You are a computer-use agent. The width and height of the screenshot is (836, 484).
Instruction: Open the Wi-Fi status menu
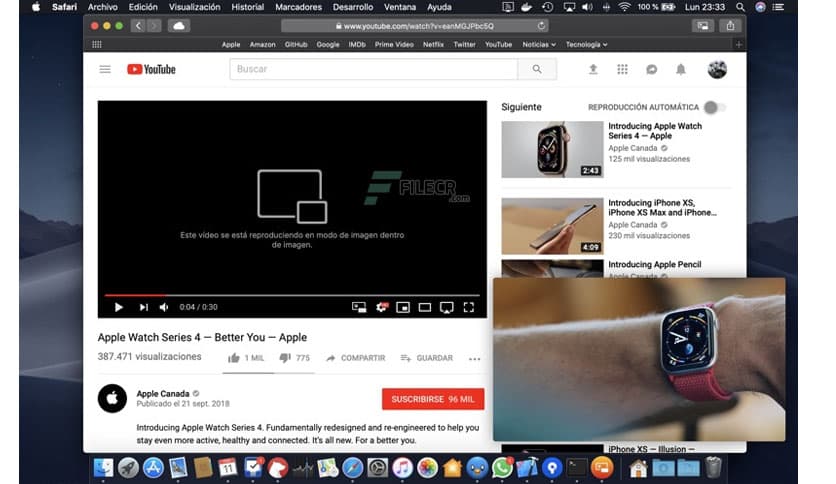click(x=624, y=7)
